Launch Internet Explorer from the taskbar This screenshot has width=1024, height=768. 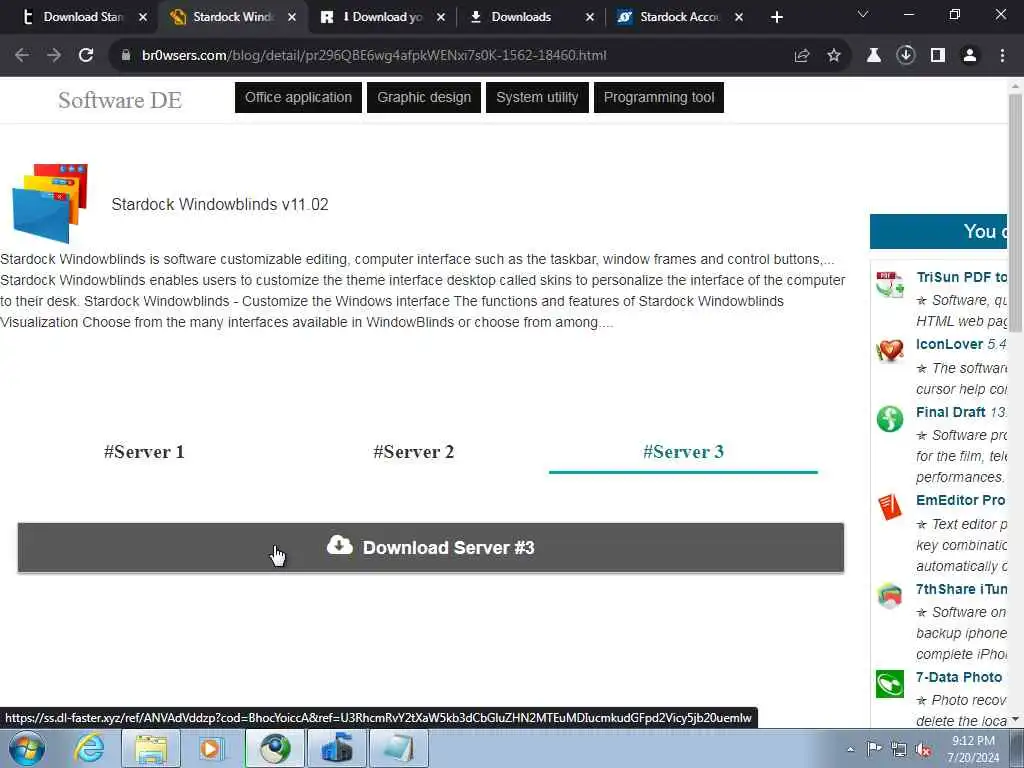click(89, 748)
